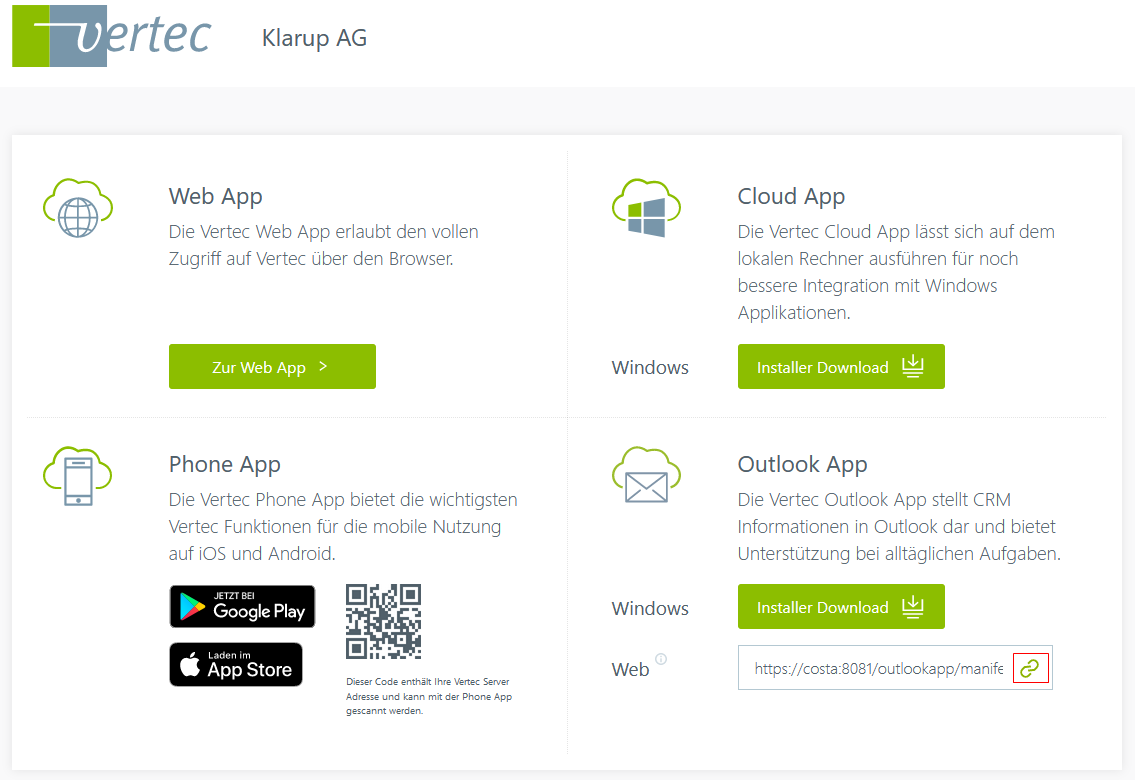Download the Outlook App Windows Installer

(841, 606)
